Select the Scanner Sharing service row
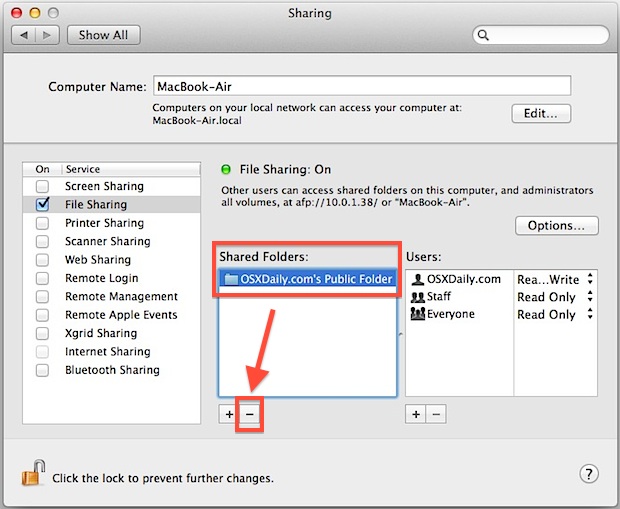Image resolution: width=620 pixels, height=509 pixels. tap(112, 241)
